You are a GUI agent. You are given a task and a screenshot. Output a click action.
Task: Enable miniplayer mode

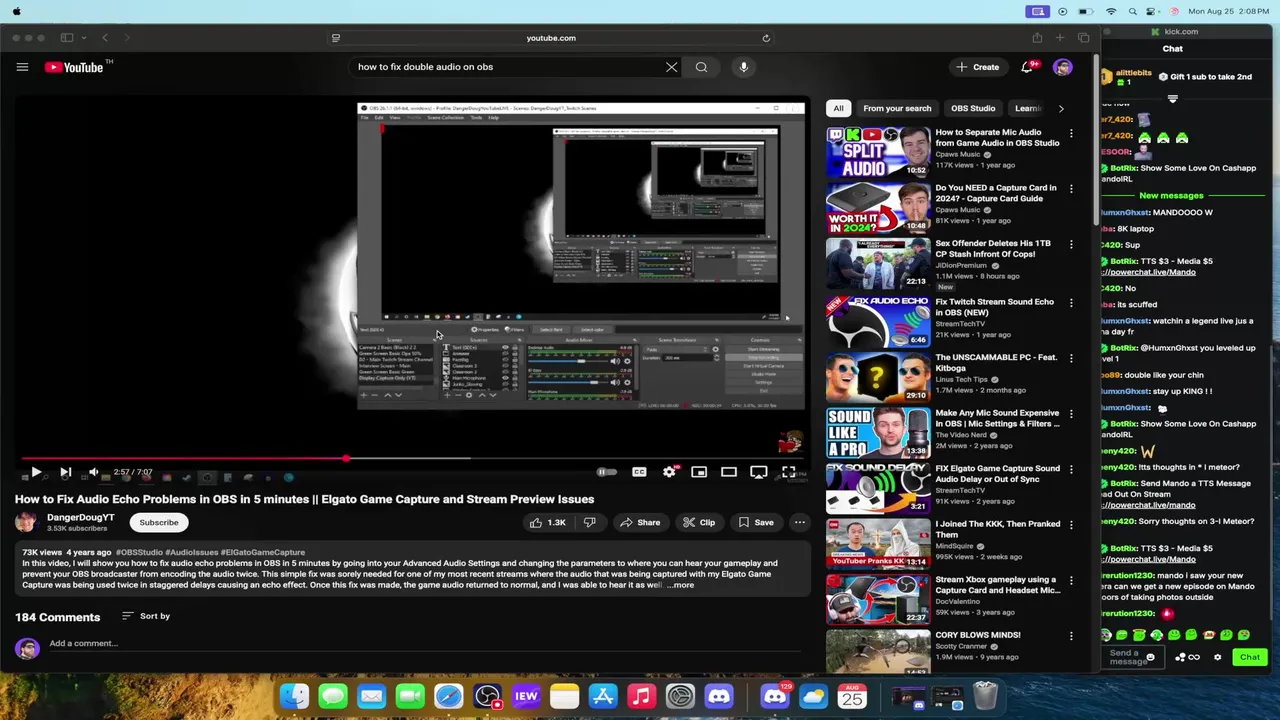[699, 472]
